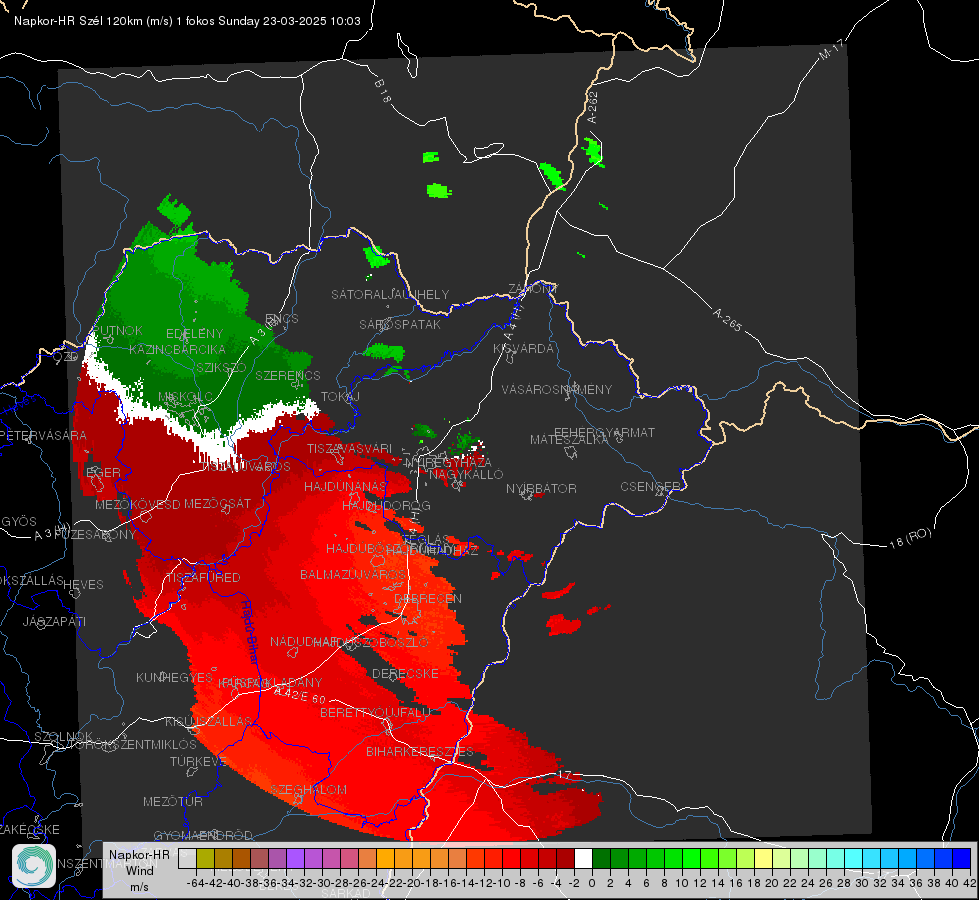The height and width of the screenshot is (900, 979).
Task: Click the MISKOLC city label
Action: pyautogui.click(x=186, y=397)
